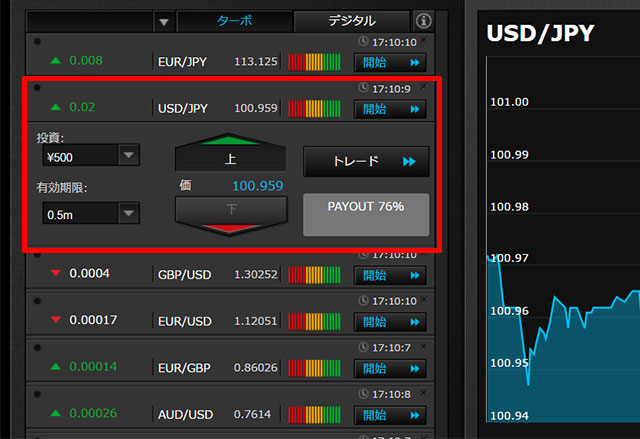Screen dimensions: 640x439
Task: Click the green up arrow beside 0.00026
Action: pos(56,413)
